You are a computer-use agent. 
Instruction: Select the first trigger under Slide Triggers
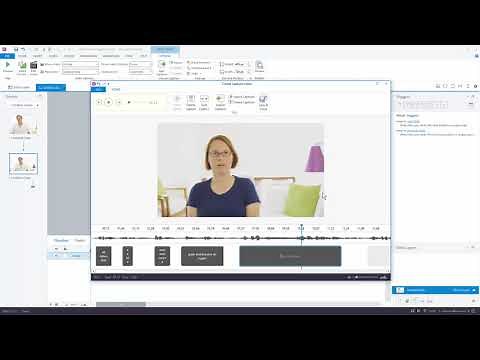432,124
